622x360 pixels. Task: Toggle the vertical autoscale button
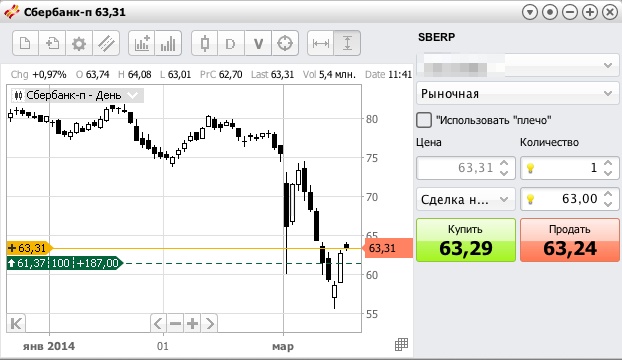347,43
